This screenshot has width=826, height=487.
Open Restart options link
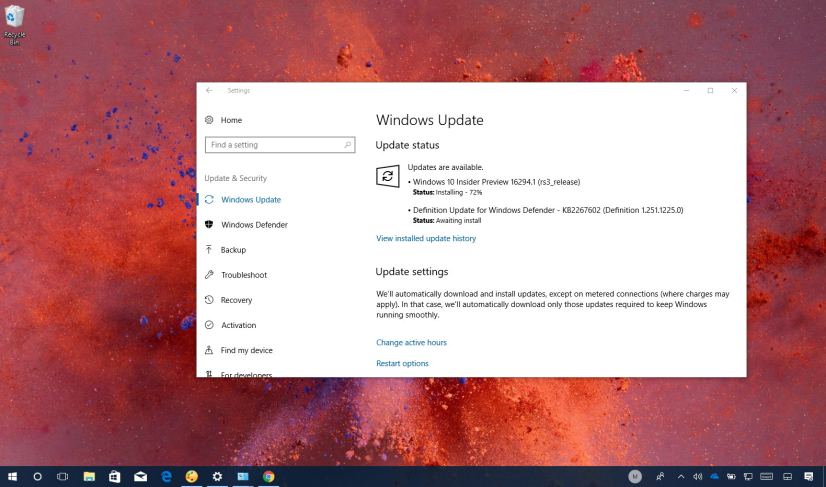[x=402, y=363]
